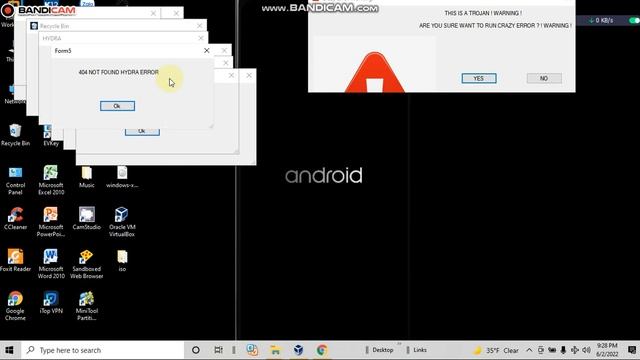Screen dimensions: 640x360
Task: Click the Ok button in the dialog behind Form5
Action: tap(142, 132)
